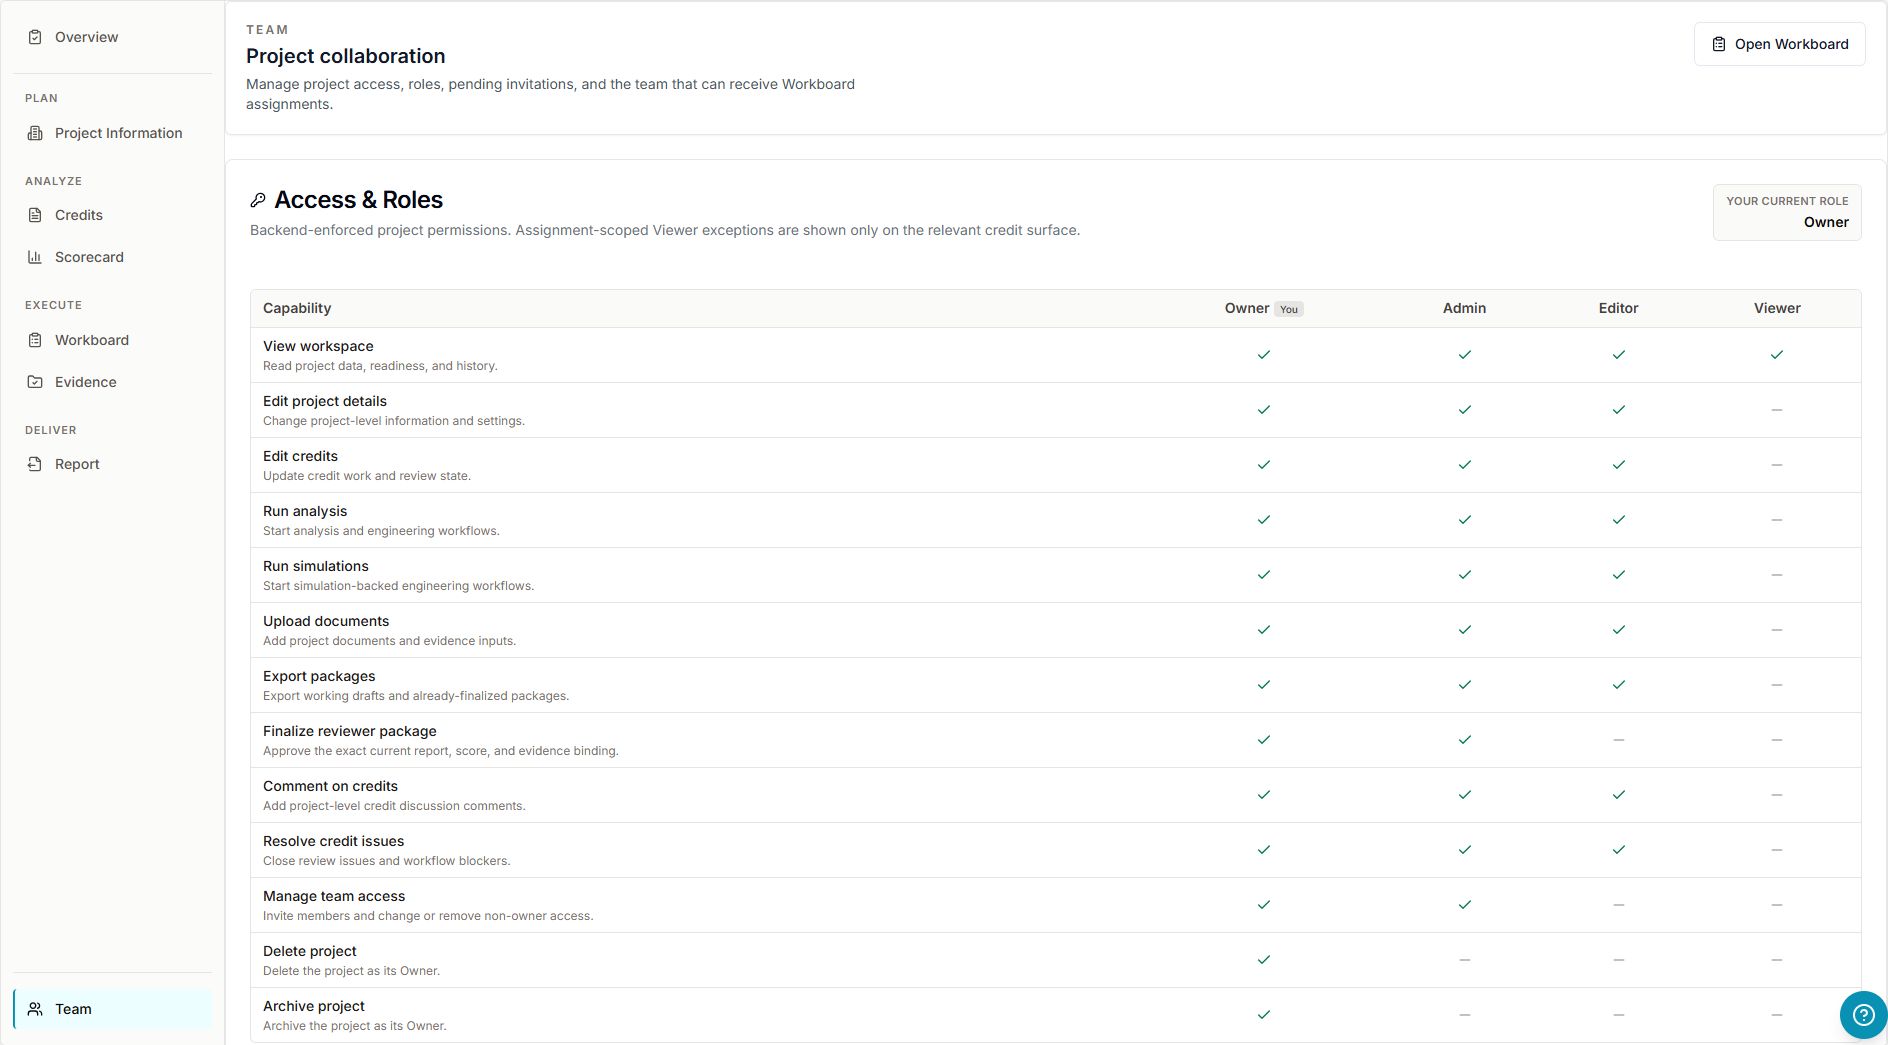Image resolution: width=1888 pixels, height=1045 pixels.
Task: Click the Scorecard bar chart icon
Action: (x=35, y=257)
